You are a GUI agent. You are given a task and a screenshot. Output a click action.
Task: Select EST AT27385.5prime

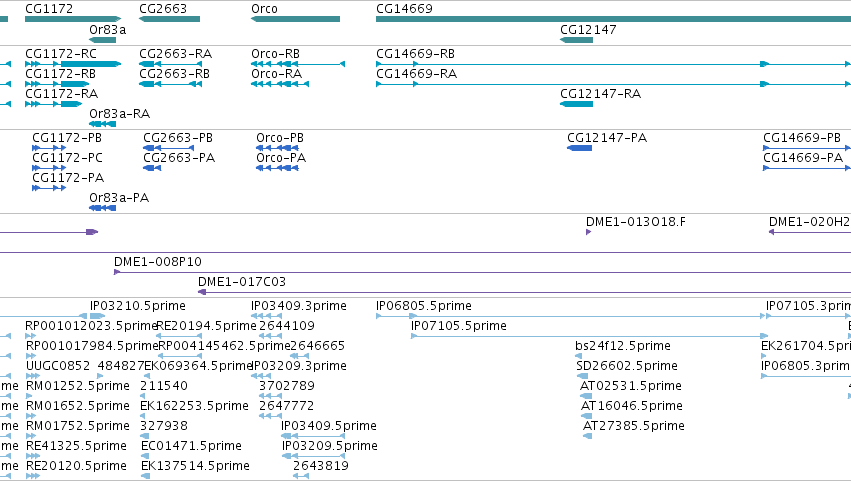tap(633, 427)
